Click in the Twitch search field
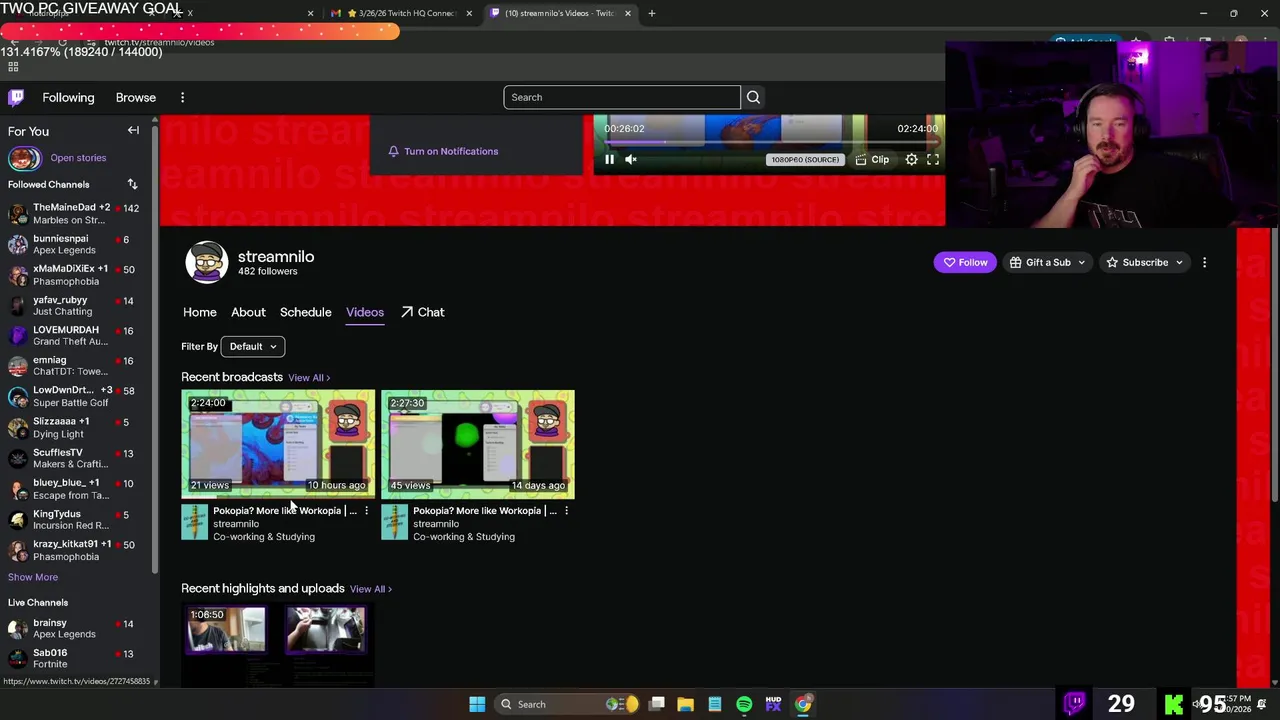 [x=622, y=97]
